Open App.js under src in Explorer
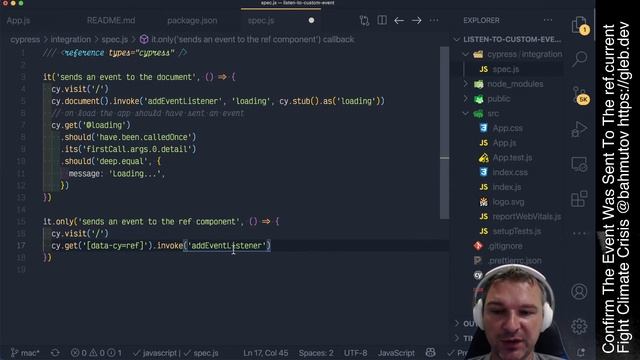Screen dimensions: 640x360 coord(504,143)
